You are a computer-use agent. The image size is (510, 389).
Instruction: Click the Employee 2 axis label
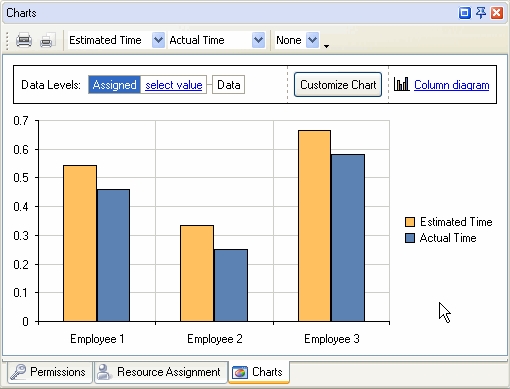215,339
